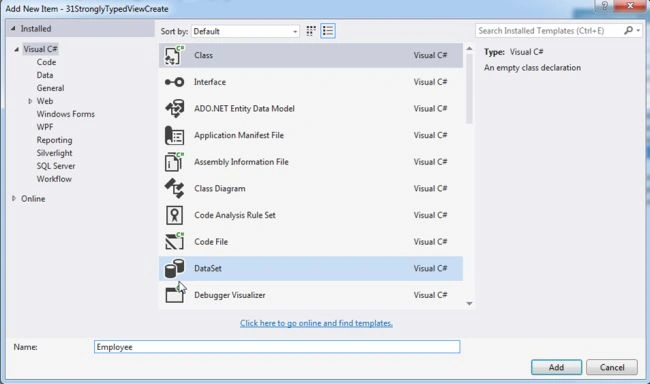This screenshot has width=650, height=384.
Task: Select the Reporting category
Action: [54, 140]
